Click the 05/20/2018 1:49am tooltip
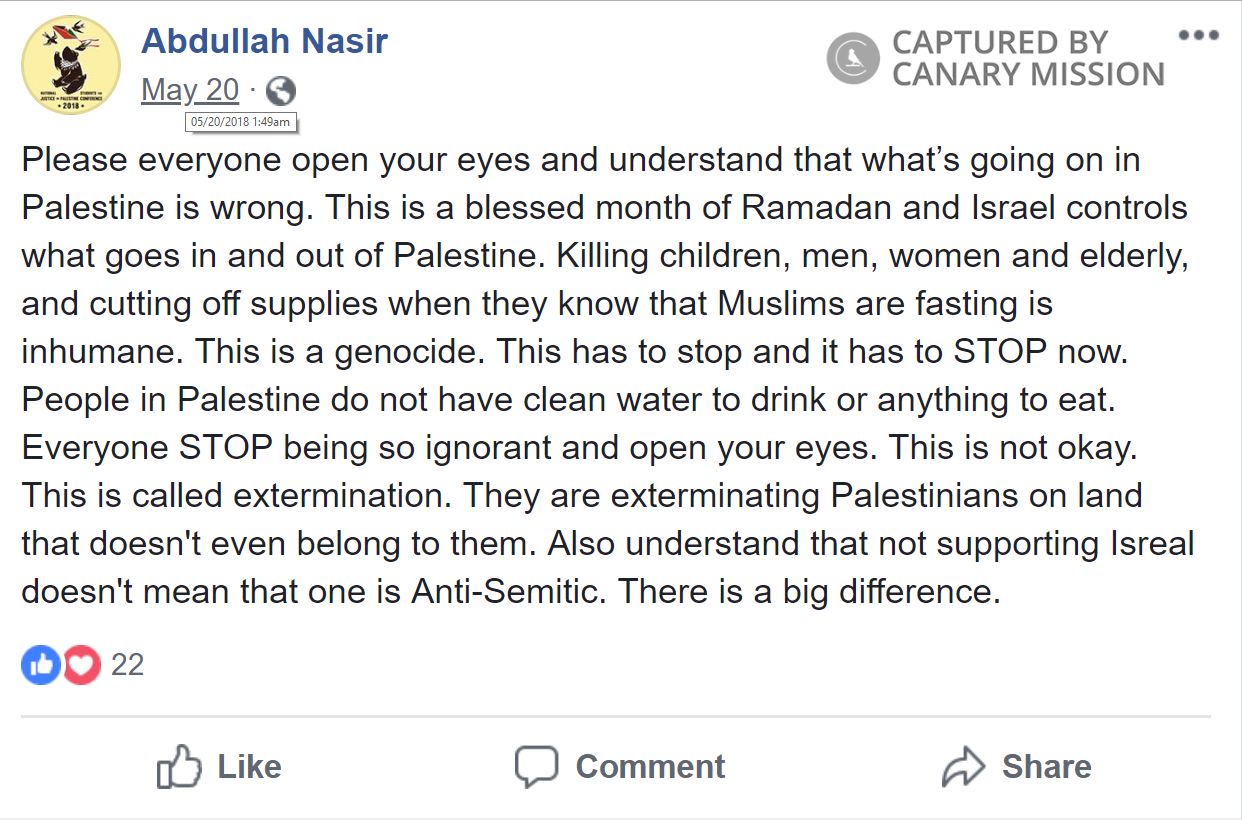The width and height of the screenshot is (1242, 820). pyautogui.click(x=240, y=122)
